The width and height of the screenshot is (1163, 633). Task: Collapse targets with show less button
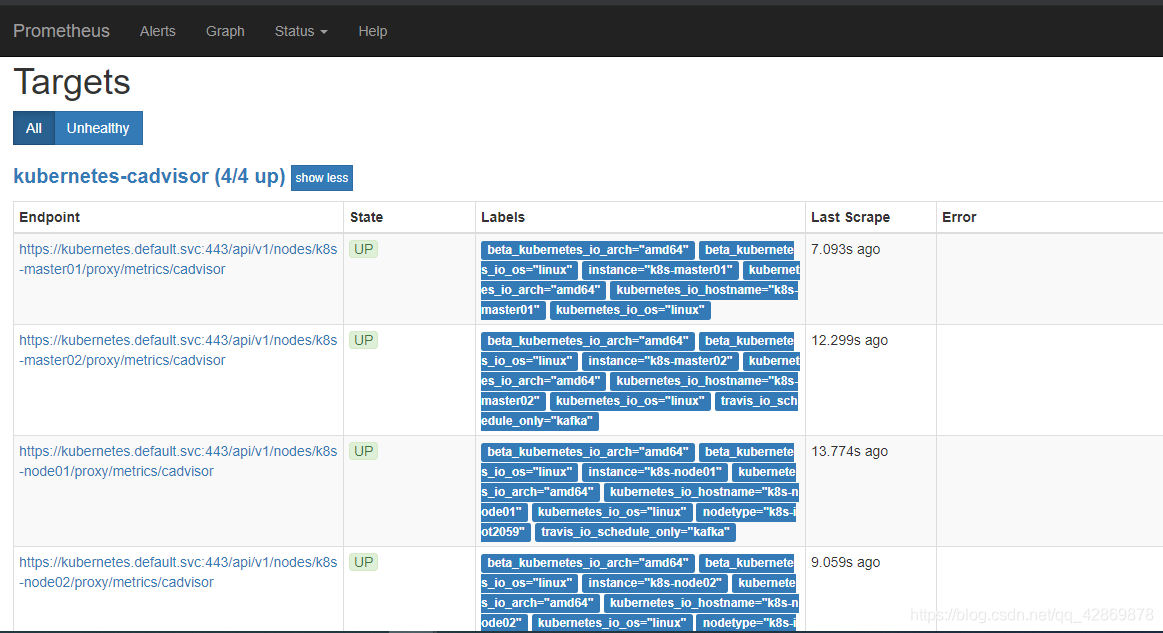[x=322, y=178]
